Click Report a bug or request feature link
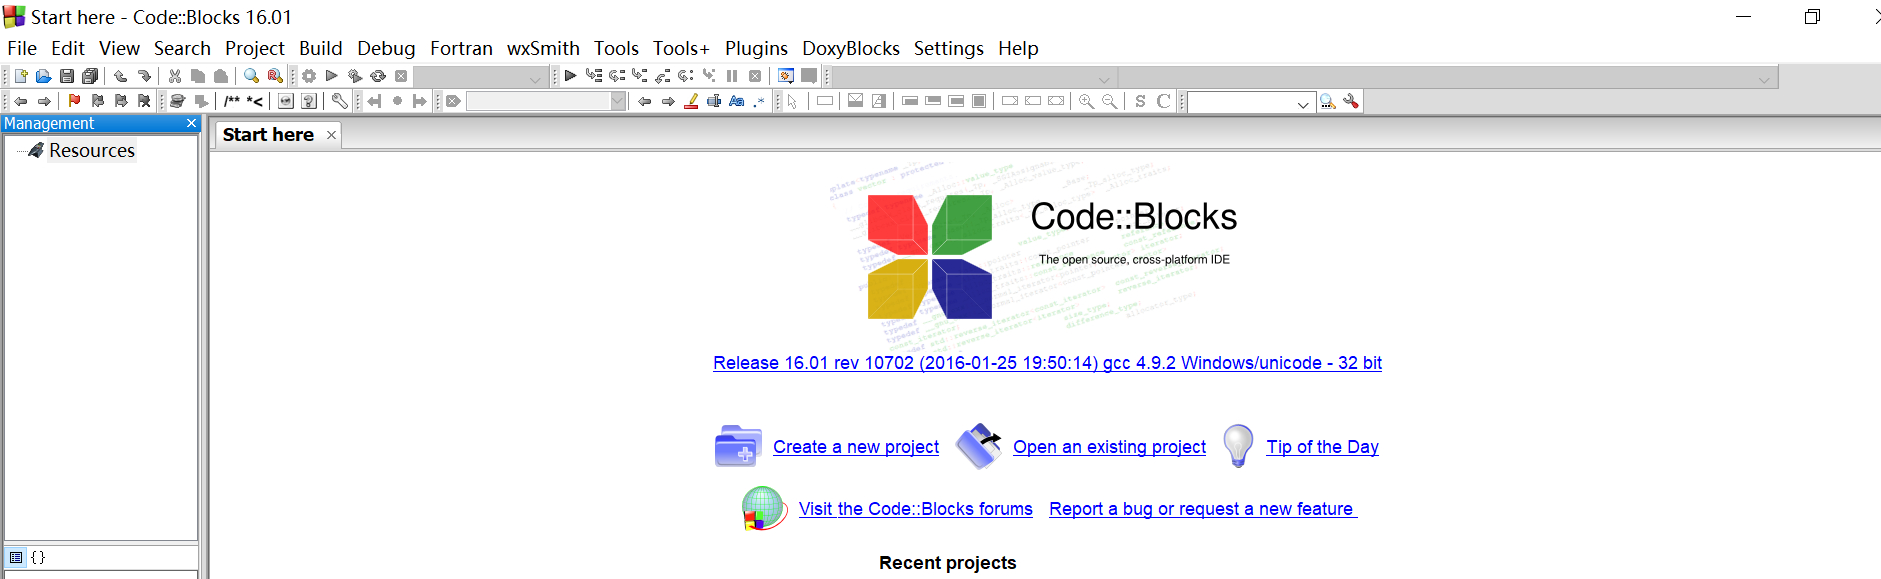Screen dimensions: 1881x579 (1203, 509)
